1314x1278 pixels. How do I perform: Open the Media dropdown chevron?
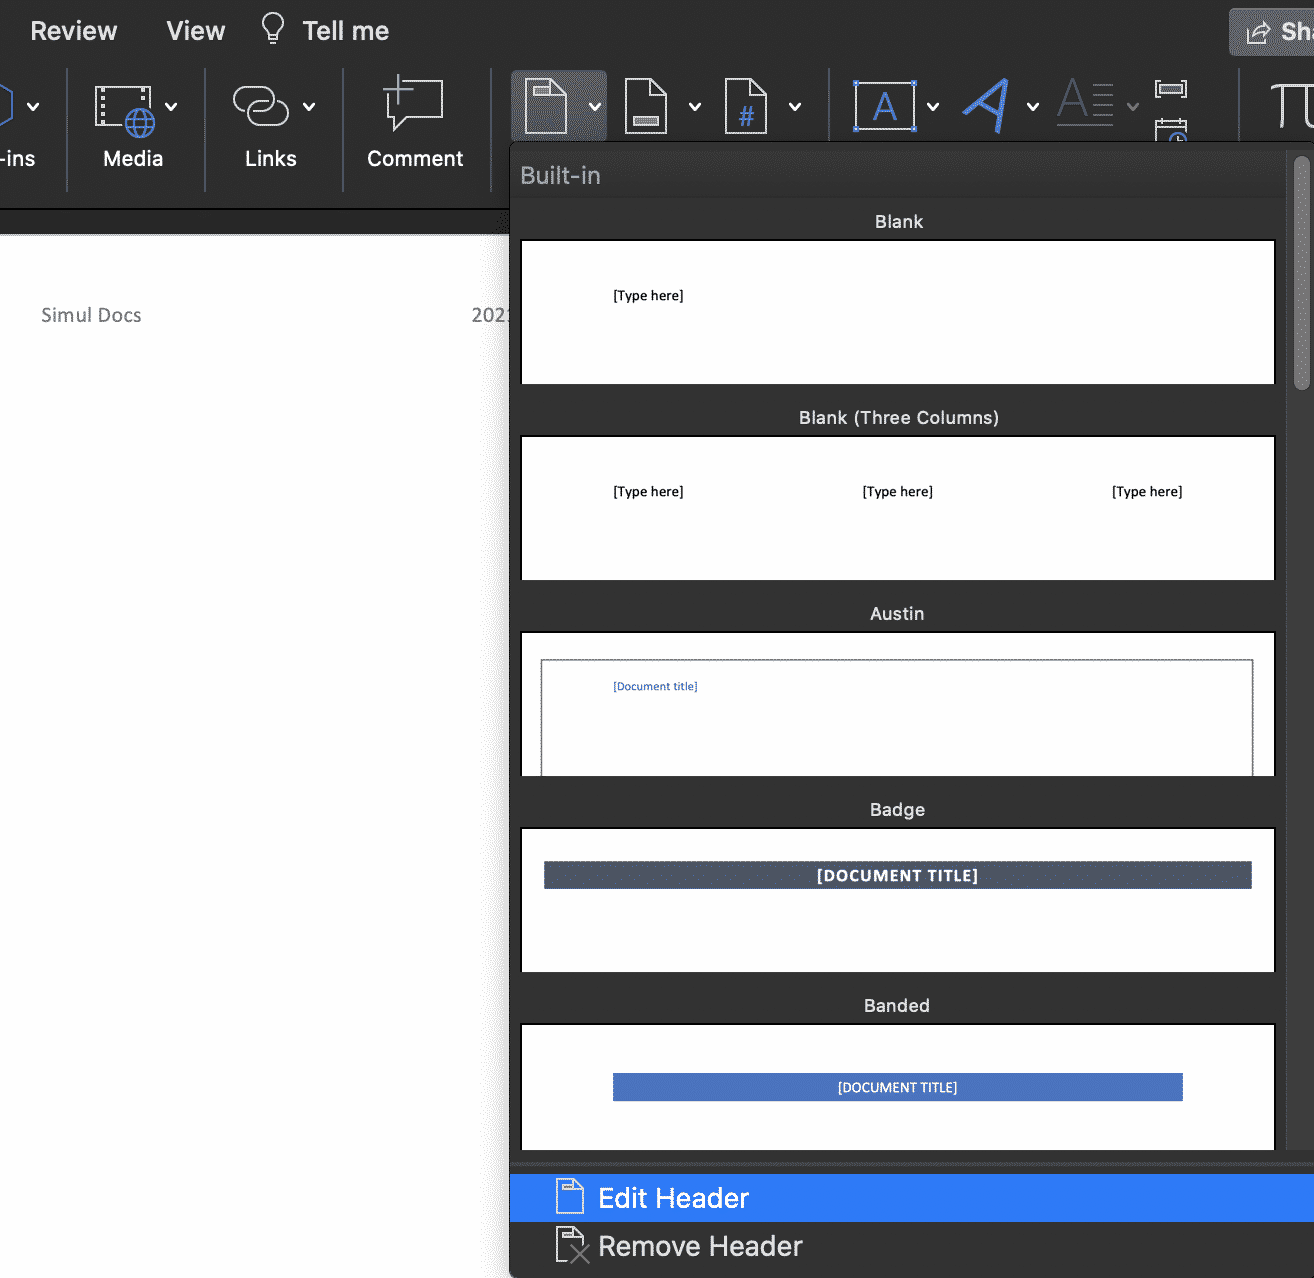[172, 106]
